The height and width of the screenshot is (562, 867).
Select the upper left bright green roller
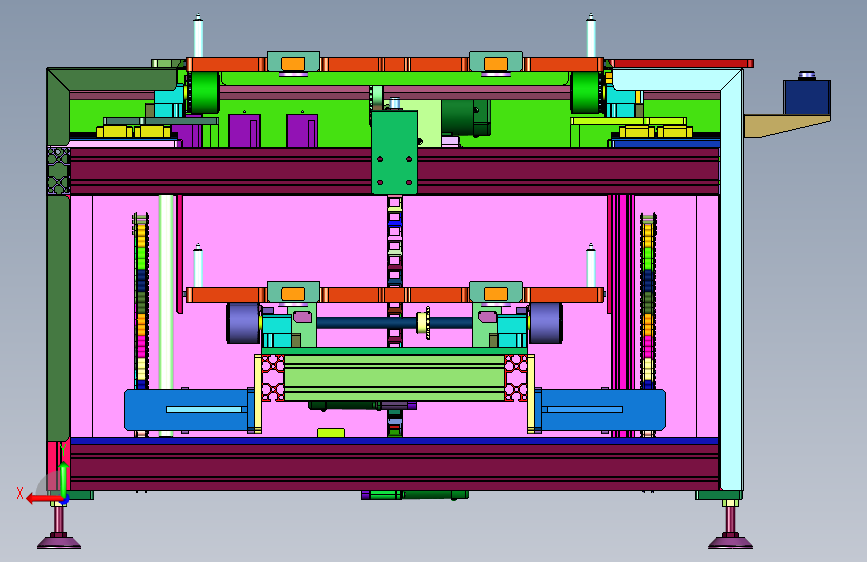click(x=202, y=92)
